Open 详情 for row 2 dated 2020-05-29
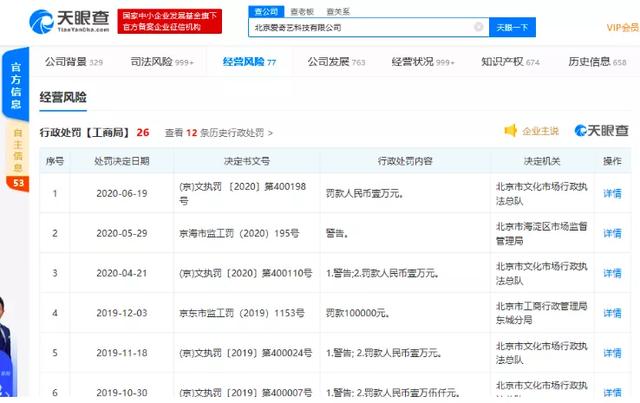This screenshot has width=640, height=403. tap(612, 233)
